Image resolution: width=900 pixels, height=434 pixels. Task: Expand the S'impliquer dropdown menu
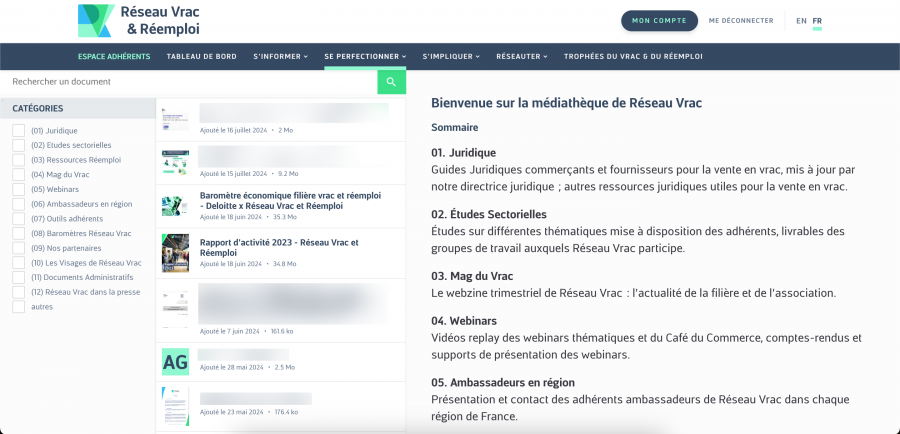pyautogui.click(x=451, y=56)
